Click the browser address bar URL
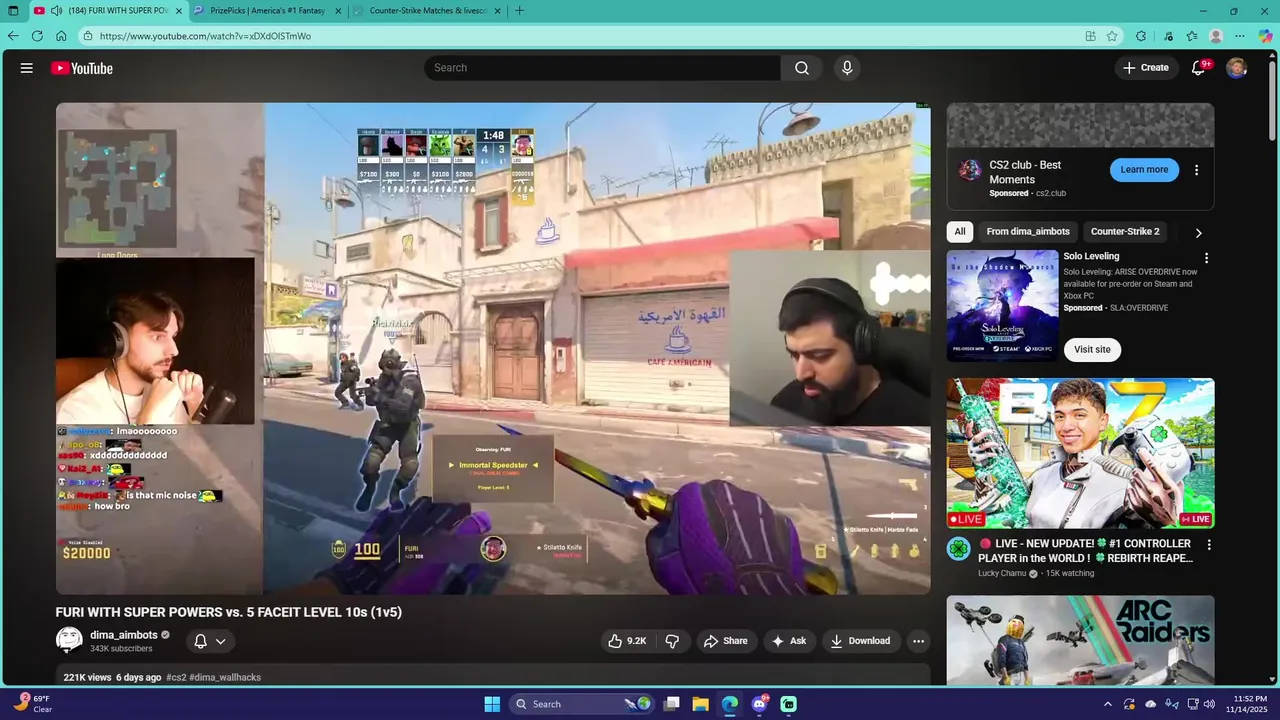 pyautogui.click(x=205, y=36)
